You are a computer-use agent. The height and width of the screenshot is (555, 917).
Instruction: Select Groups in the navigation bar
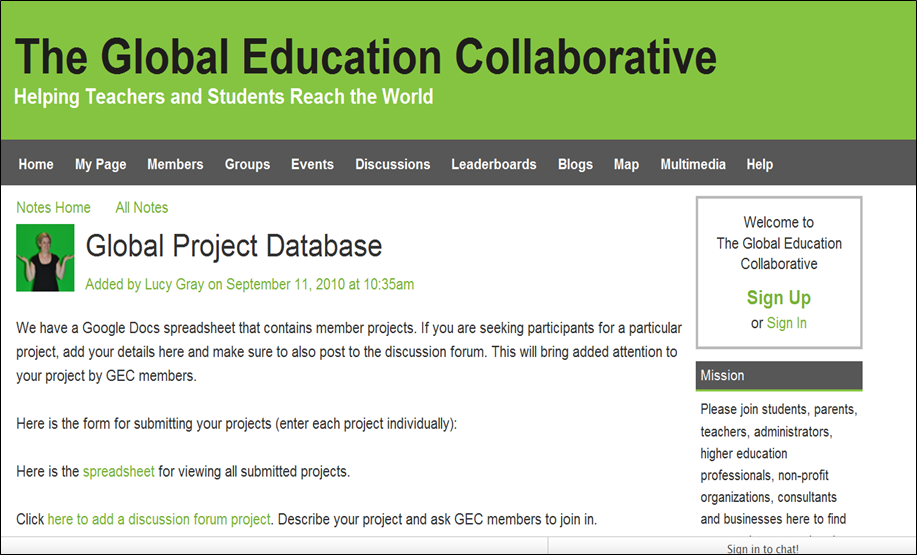(247, 164)
